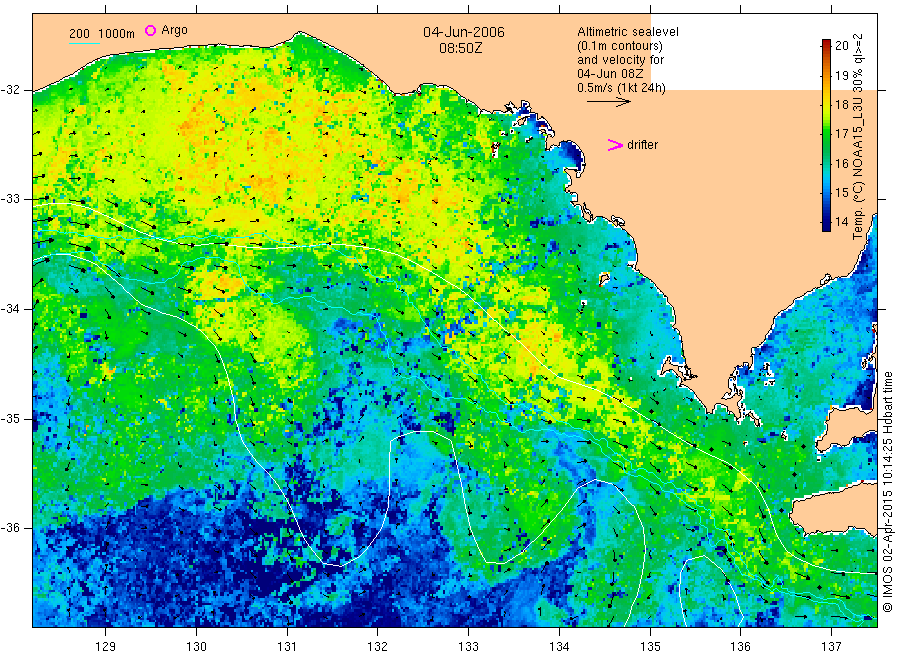
Task: Click the '(0.1m contours)' legend line
Action: tap(619, 46)
